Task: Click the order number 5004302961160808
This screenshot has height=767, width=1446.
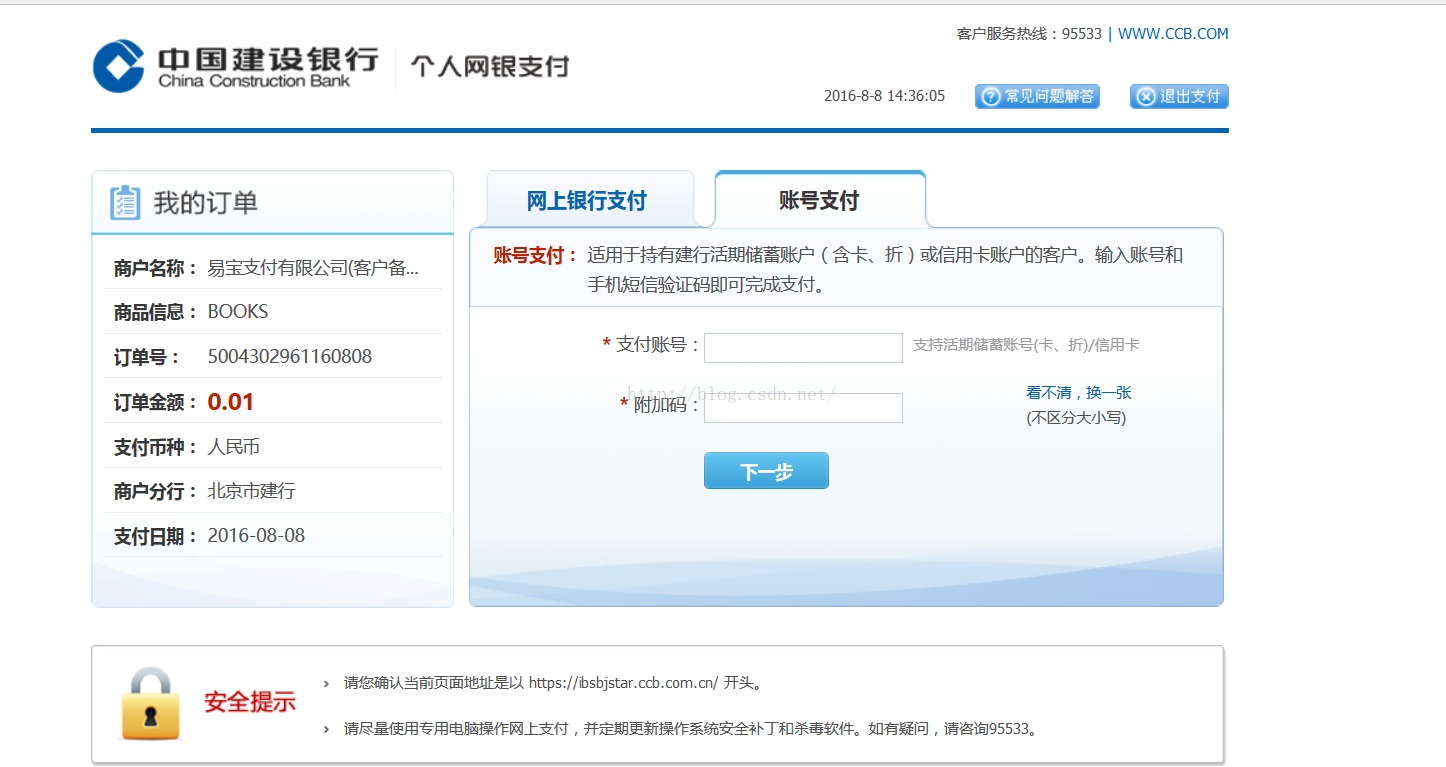Action: point(290,356)
